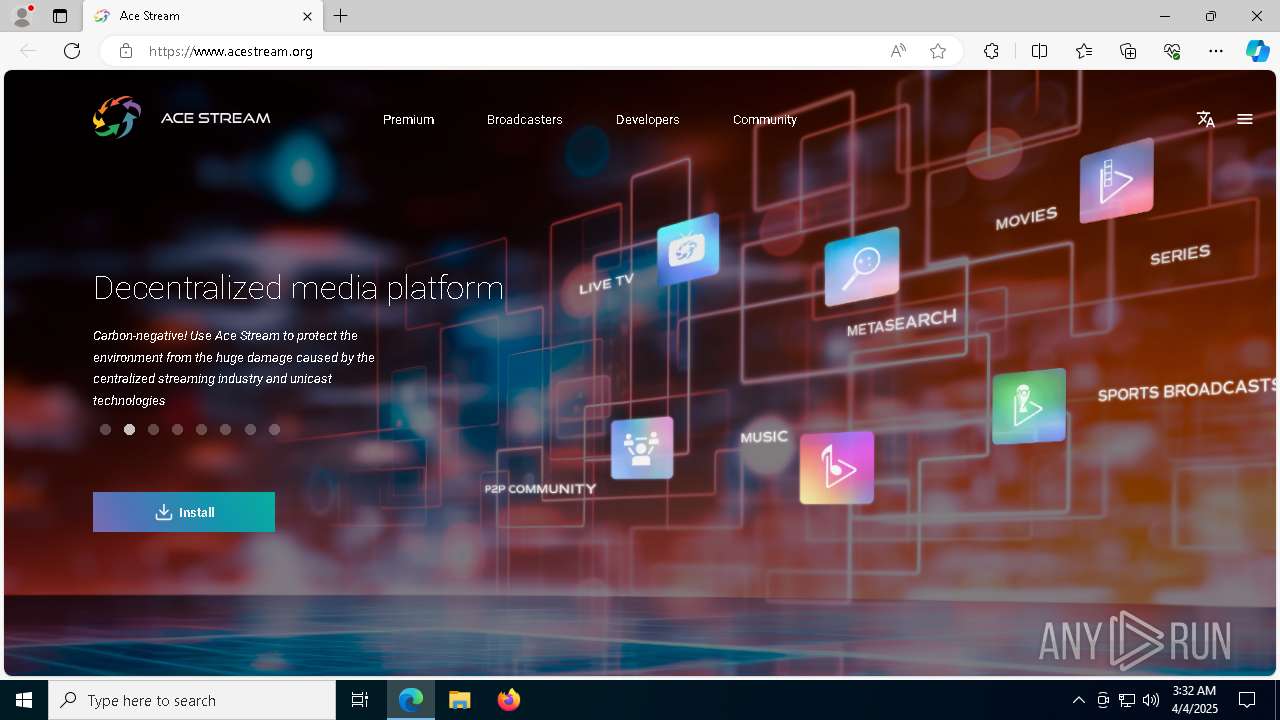The width and height of the screenshot is (1280, 720).
Task: Click the METASEARCH label
Action: point(902,323)
